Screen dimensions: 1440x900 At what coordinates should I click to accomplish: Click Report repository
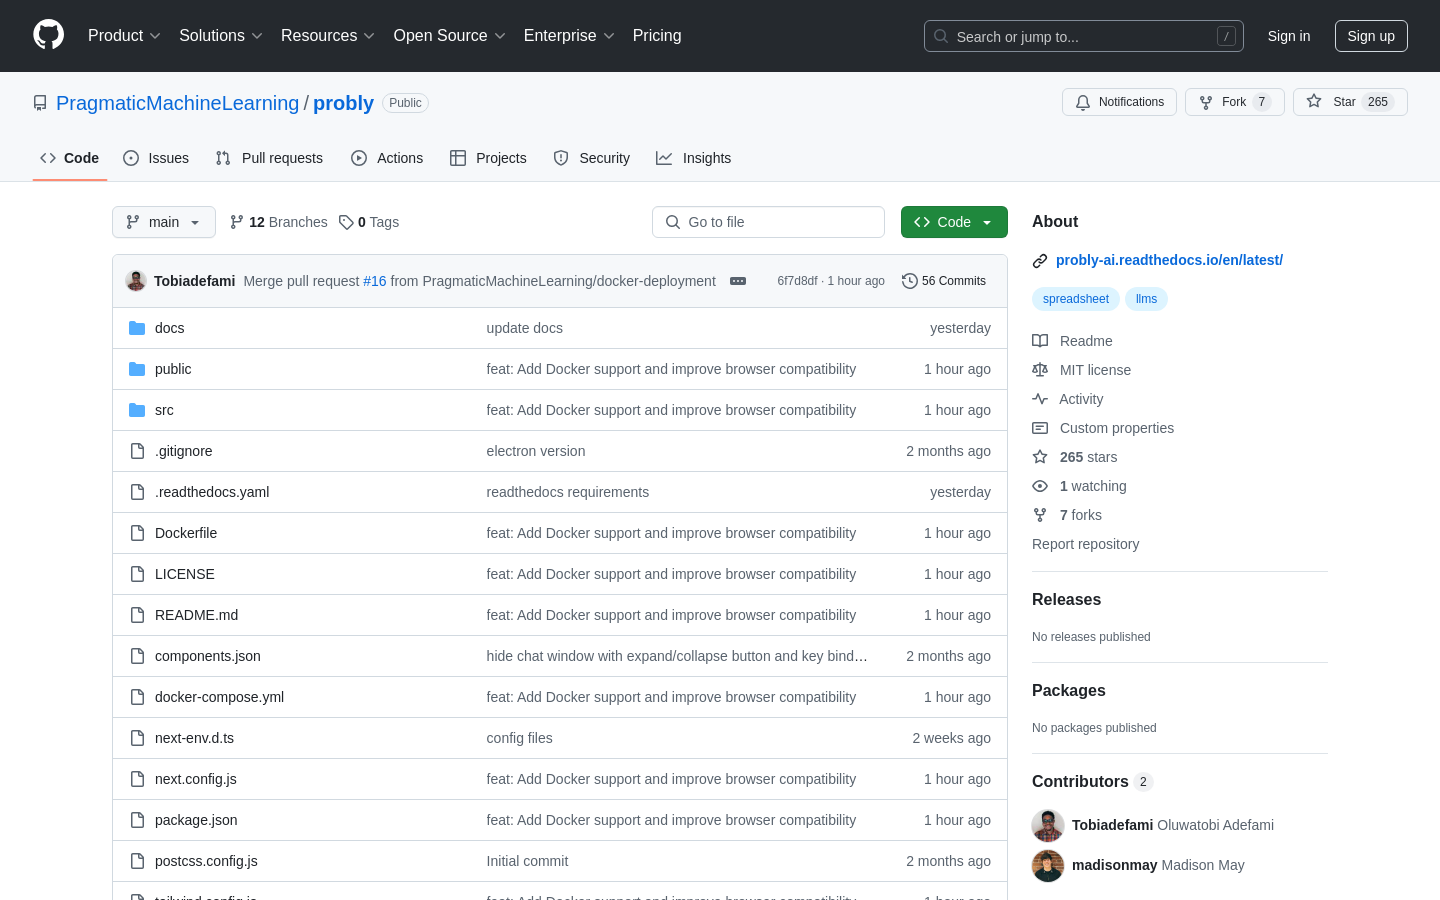pos(1085,544)
